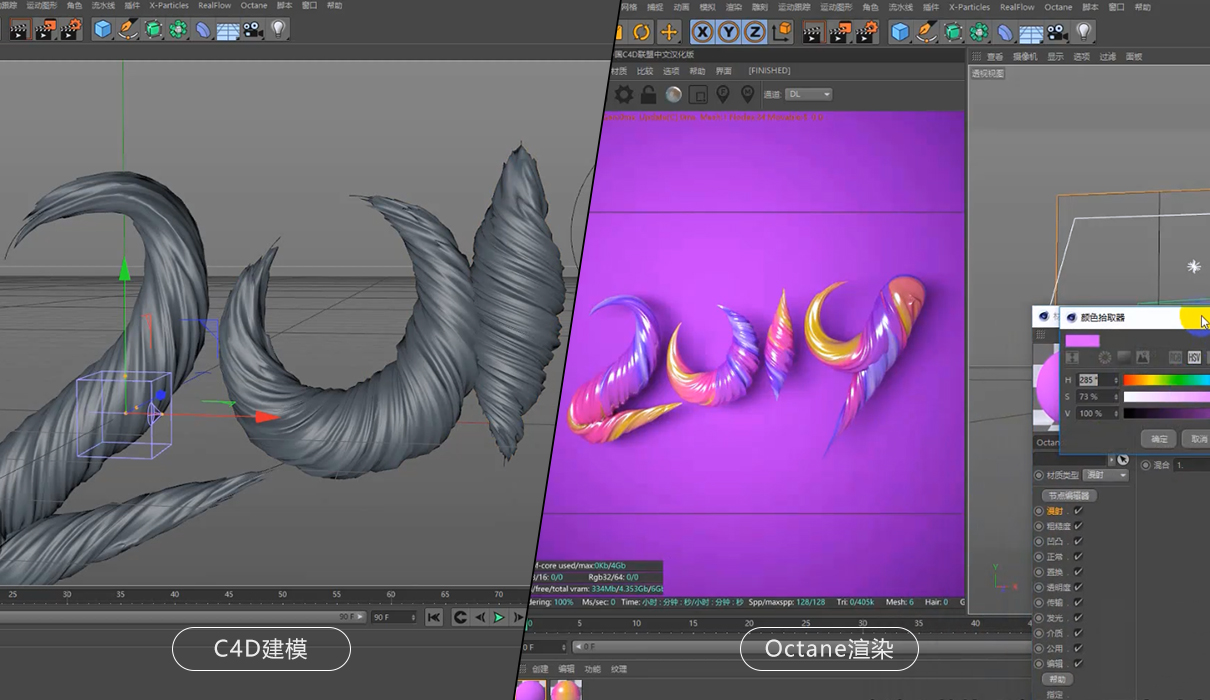
Task: Toggle the 漫射 checkbox
Action: tap(1078, 511)
